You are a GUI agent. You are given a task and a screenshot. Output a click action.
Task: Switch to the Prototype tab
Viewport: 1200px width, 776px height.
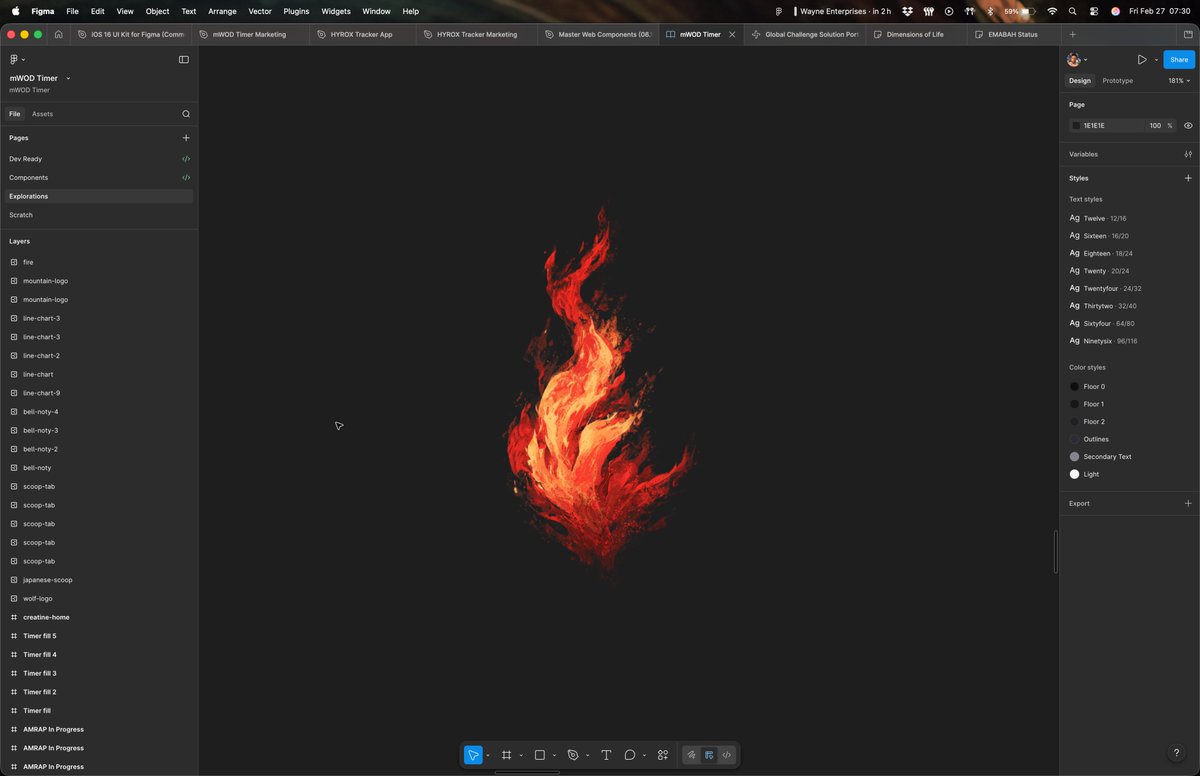pyautogui.click(x=1117, y=80)
